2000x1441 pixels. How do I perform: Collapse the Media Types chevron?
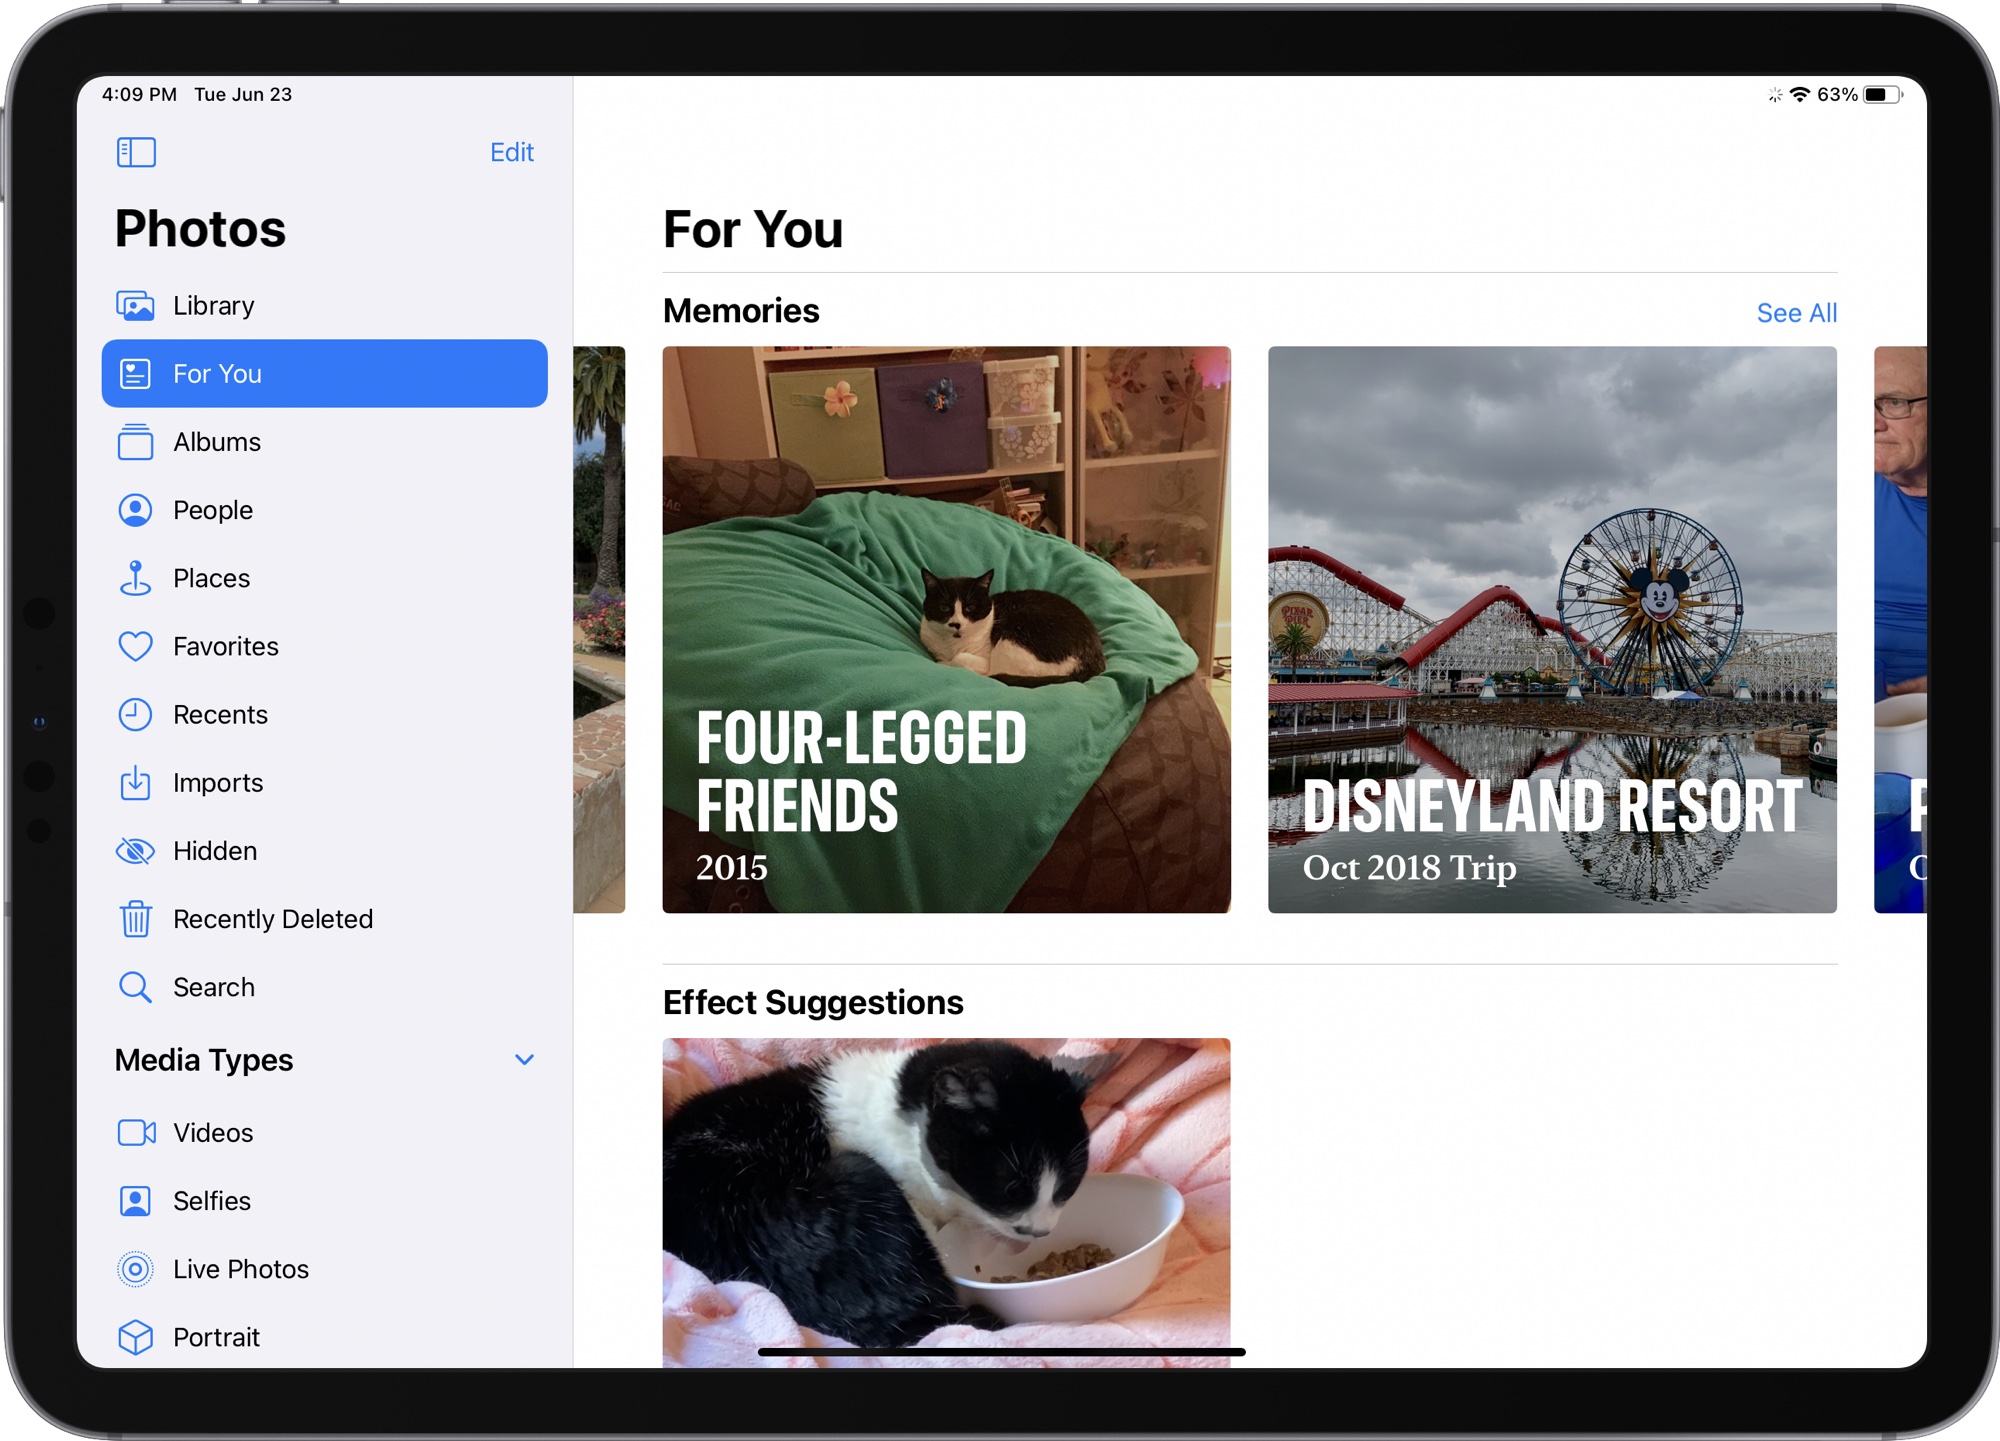pyautogui.click(x=524, y=1059)
